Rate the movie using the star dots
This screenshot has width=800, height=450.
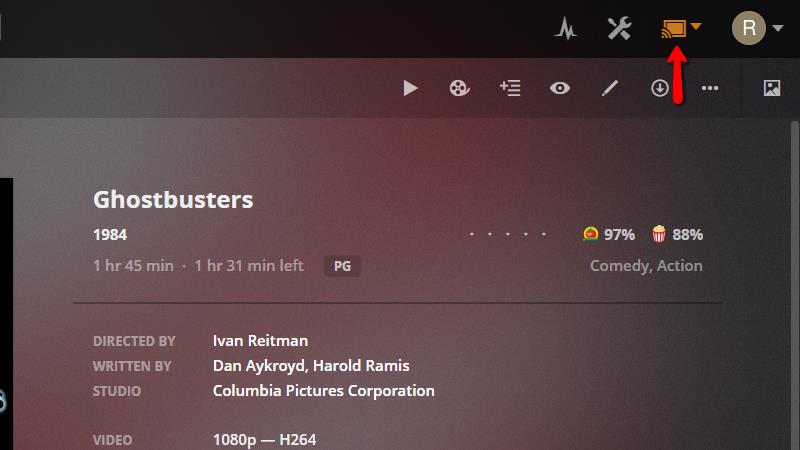(508, 234)
